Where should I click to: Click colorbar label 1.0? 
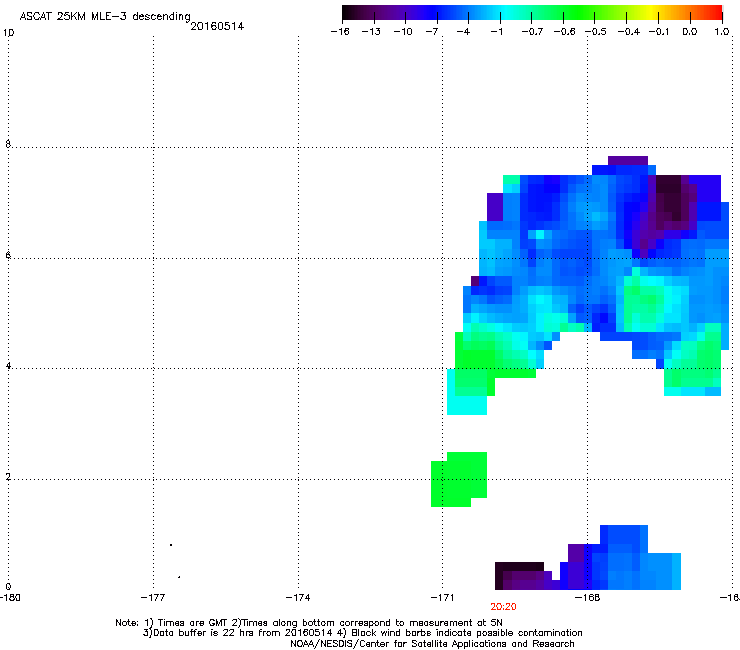(722, 32)
